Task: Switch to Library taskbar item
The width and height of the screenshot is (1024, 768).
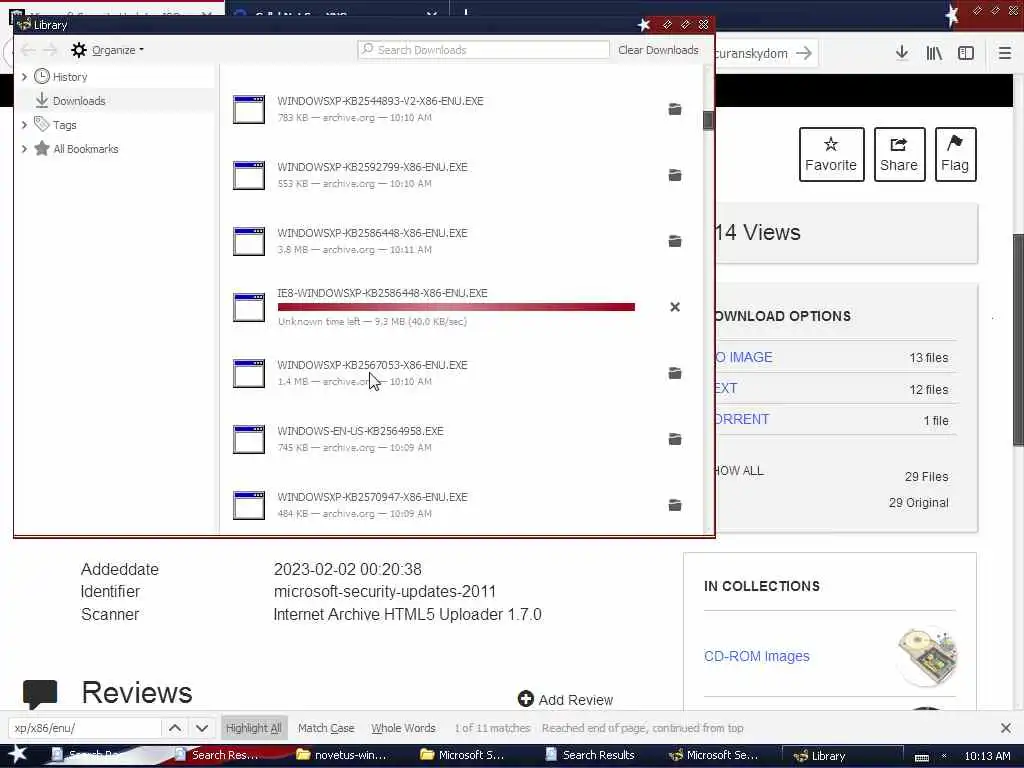Action: [842, 756]
